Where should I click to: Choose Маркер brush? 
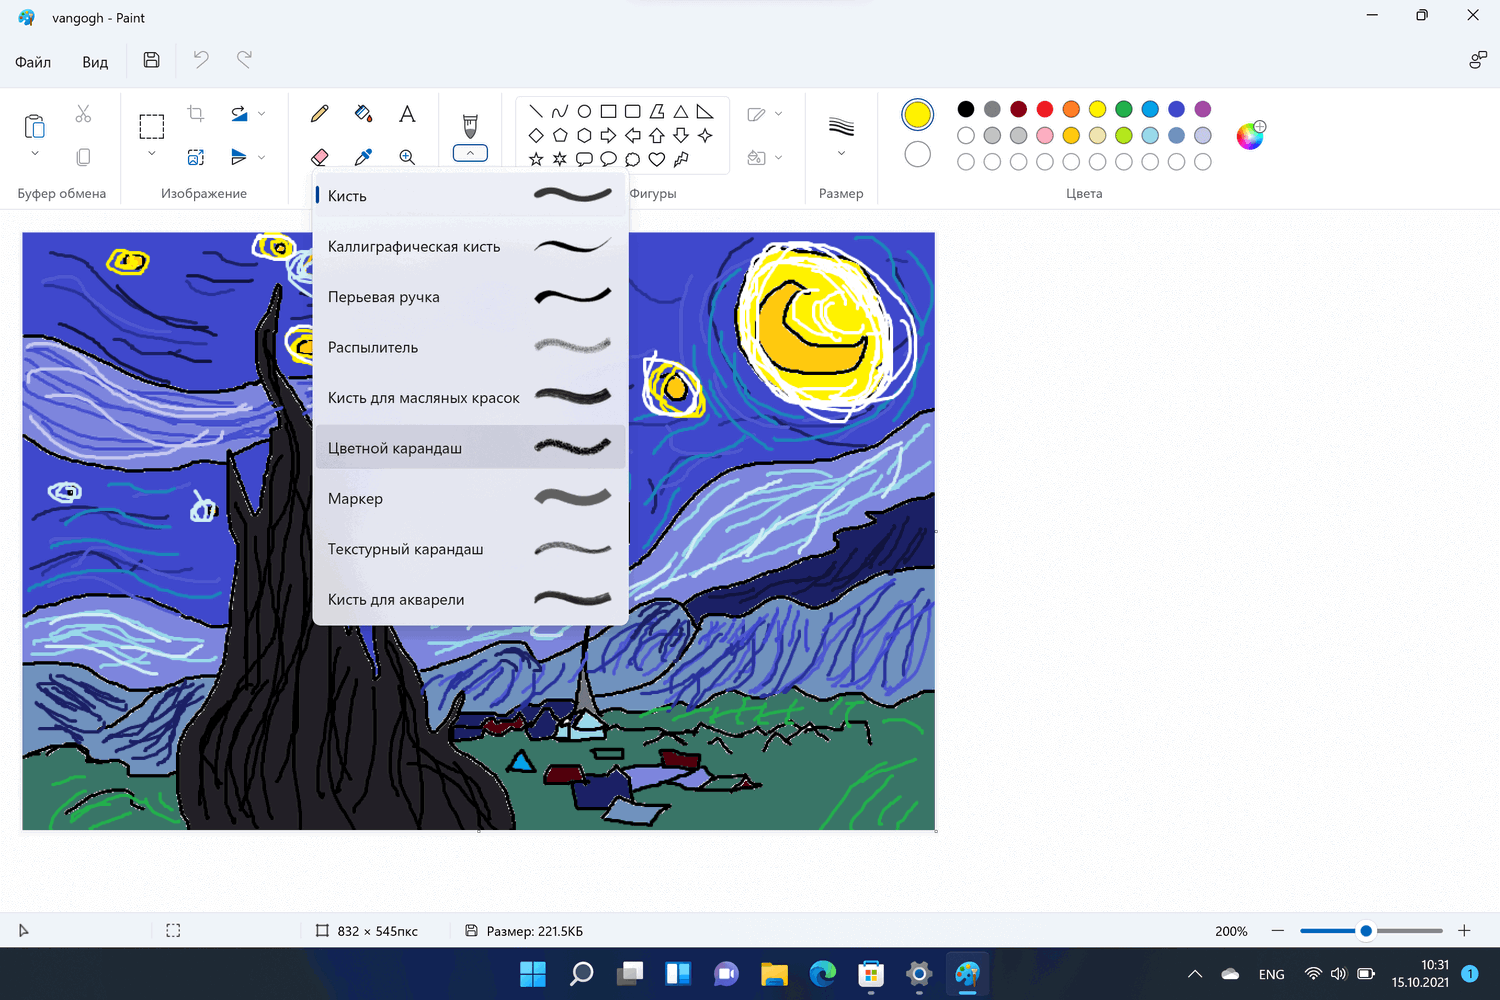click(x=470, y=499)
